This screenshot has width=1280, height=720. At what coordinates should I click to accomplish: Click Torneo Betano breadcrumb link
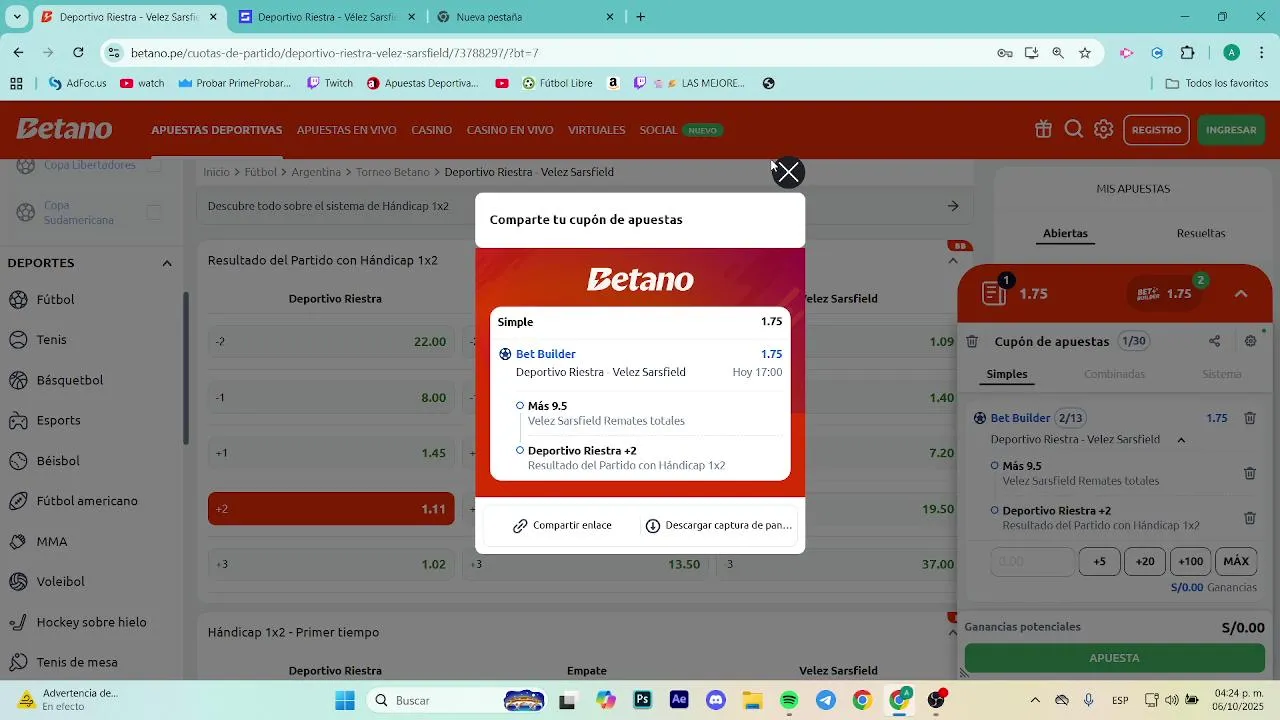click(x=392, y=172)
